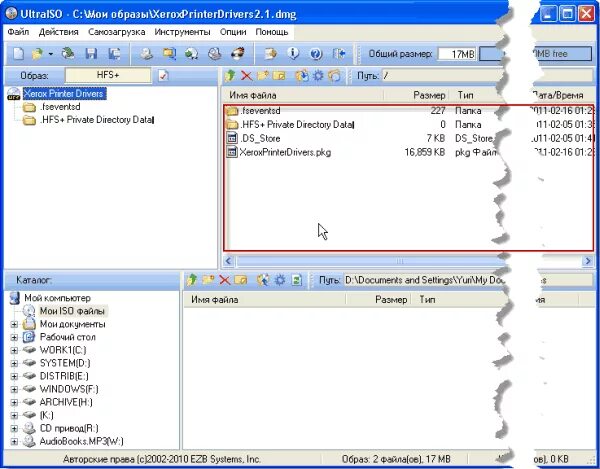
Task: Click the last icon after image-pane gear
Action: [x=334, y=76]
